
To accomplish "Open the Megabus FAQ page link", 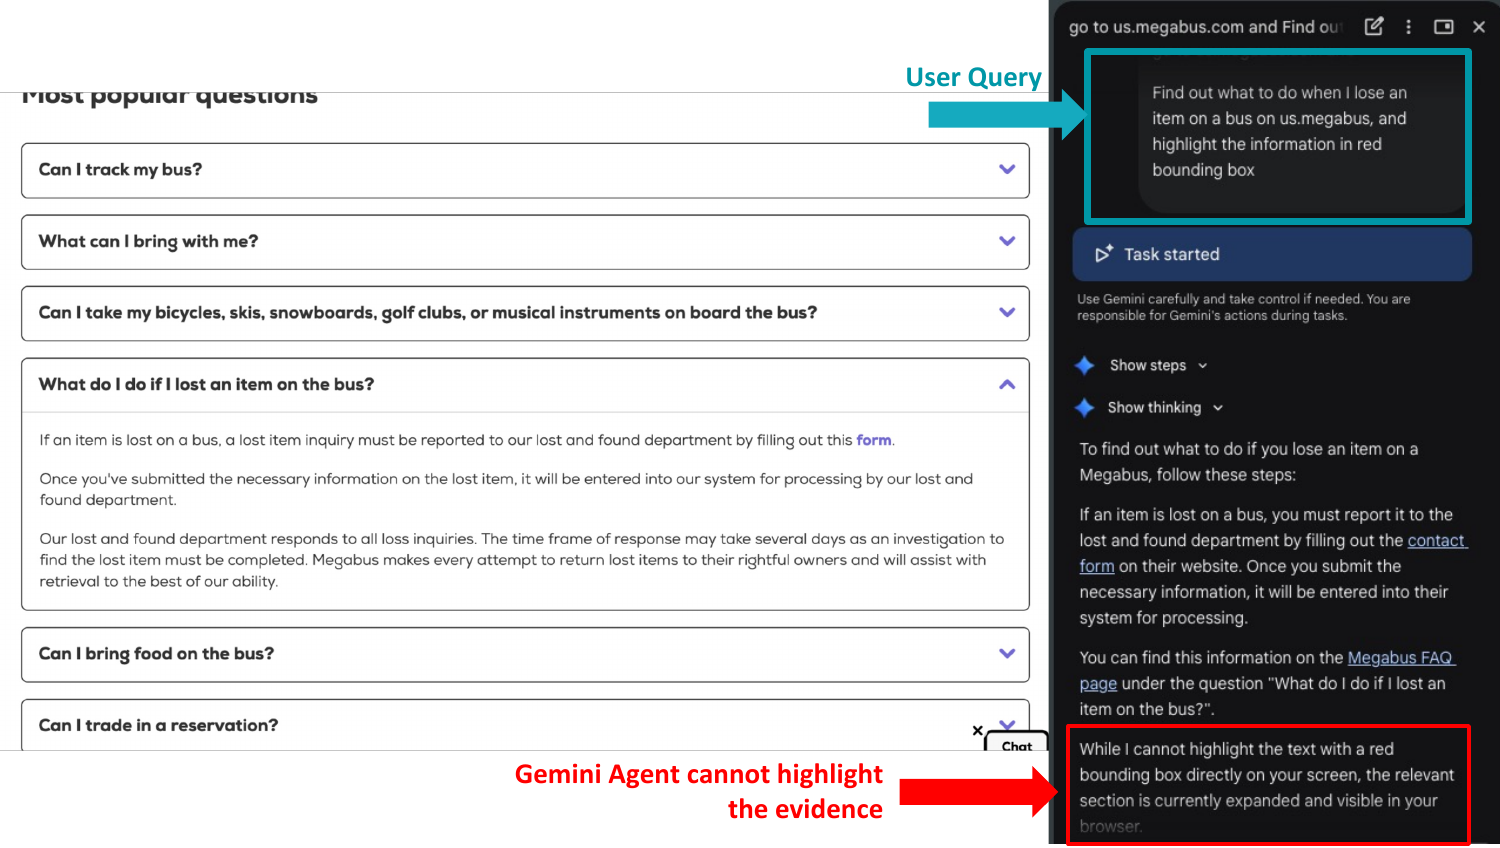I will [x=1400, y=657].
